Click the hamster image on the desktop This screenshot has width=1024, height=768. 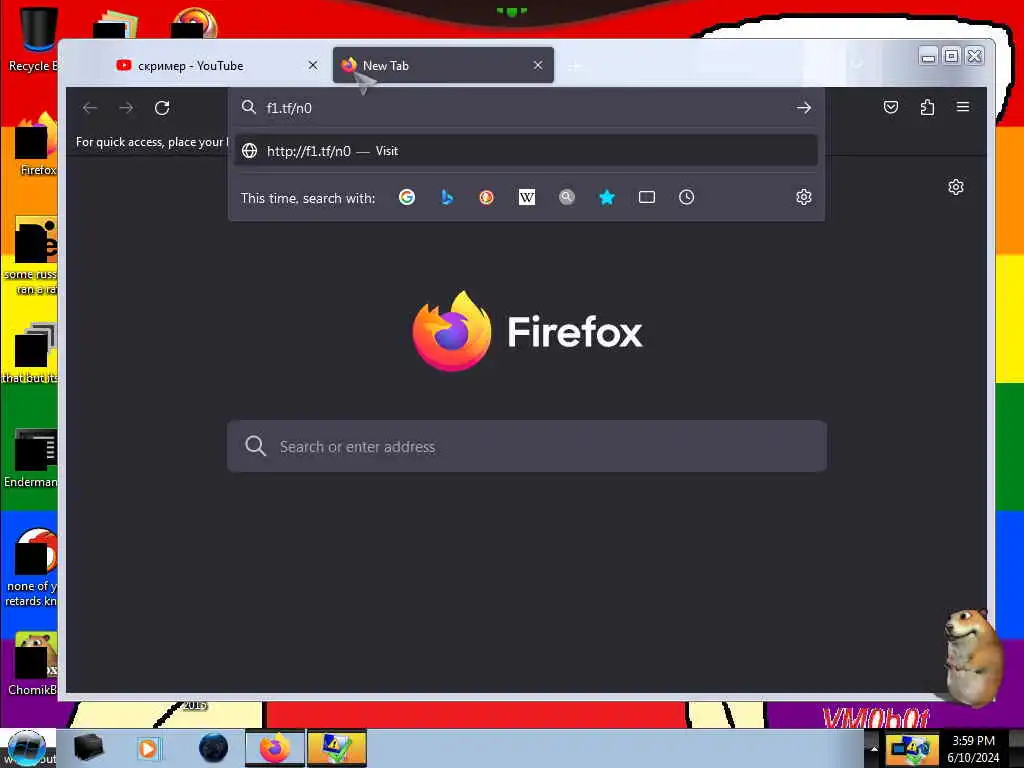(x=971, y=656)
